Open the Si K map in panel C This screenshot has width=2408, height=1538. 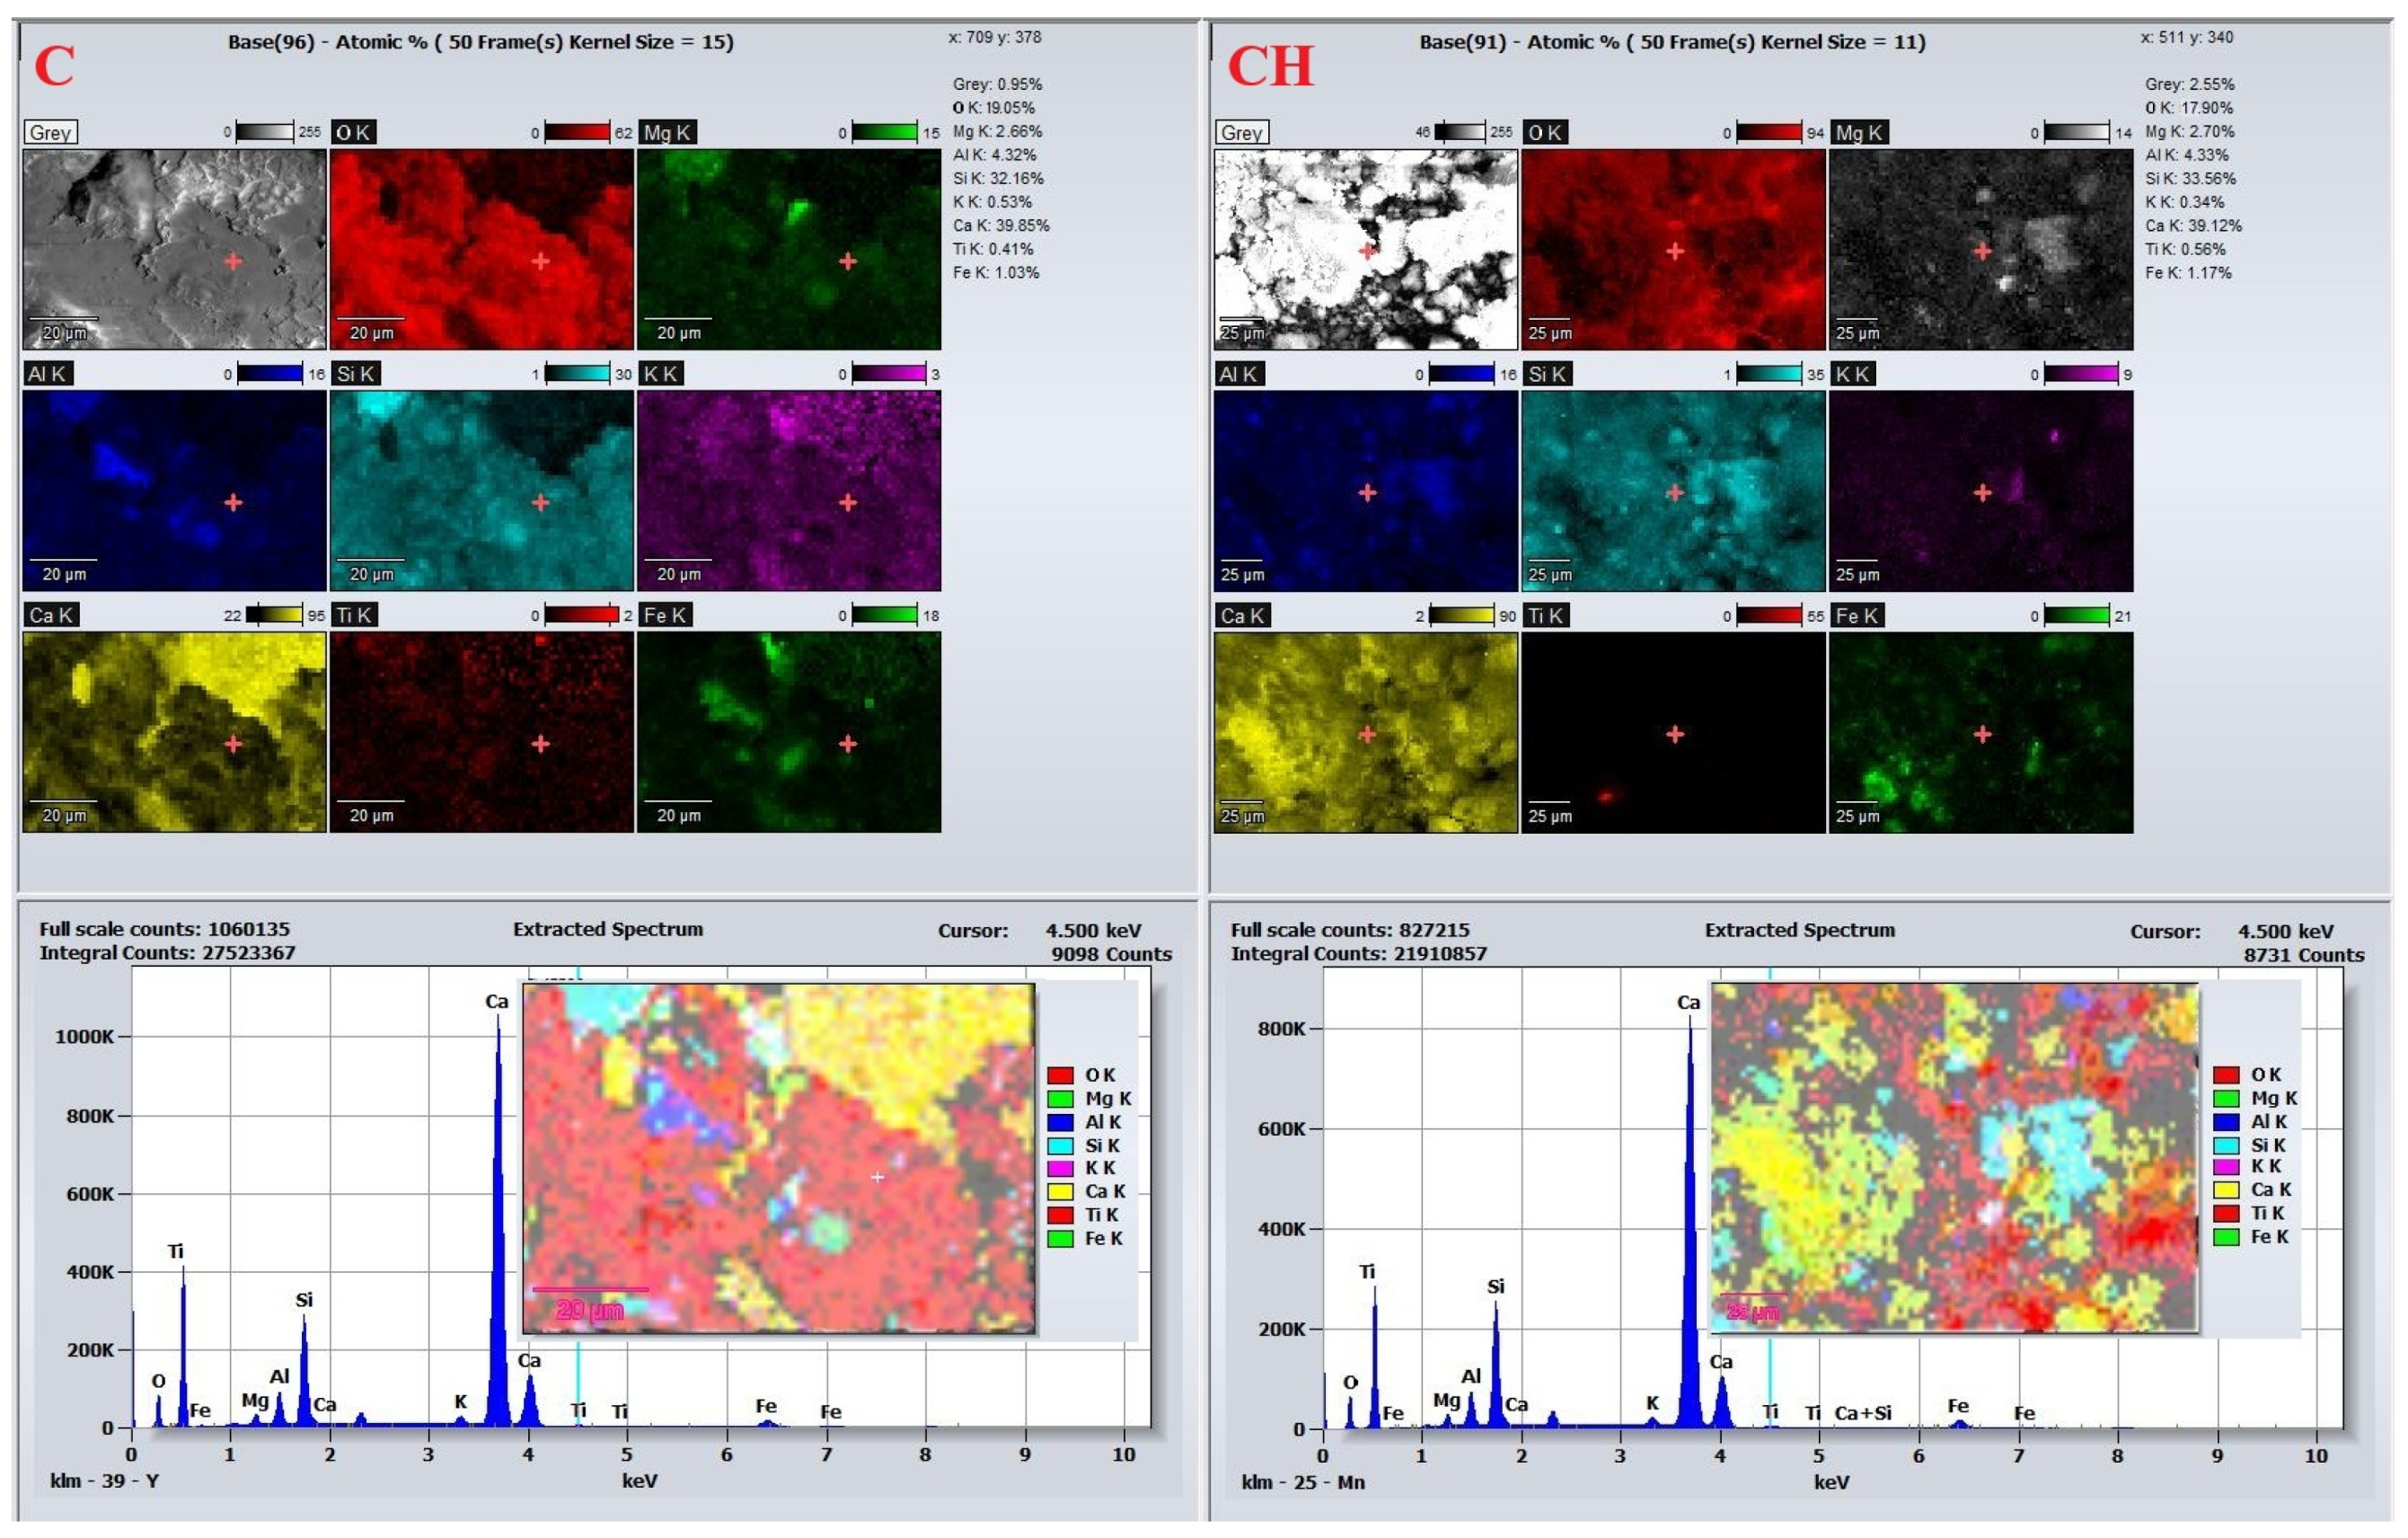[x=481, y=490]
